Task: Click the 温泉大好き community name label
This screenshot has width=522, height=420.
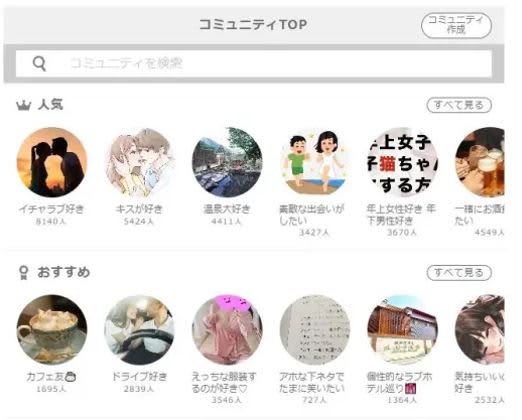Action: point(227,209)
